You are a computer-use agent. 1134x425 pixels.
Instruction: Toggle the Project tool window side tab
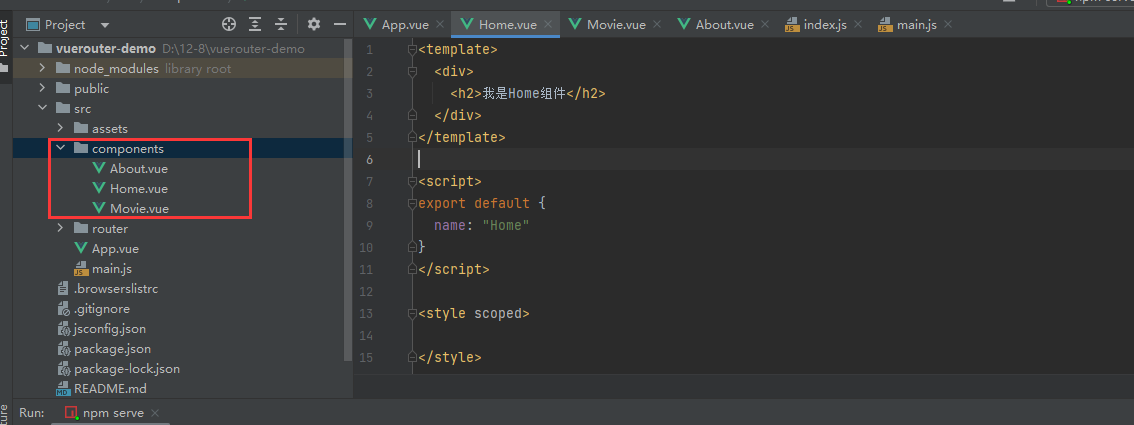(5, 45)
